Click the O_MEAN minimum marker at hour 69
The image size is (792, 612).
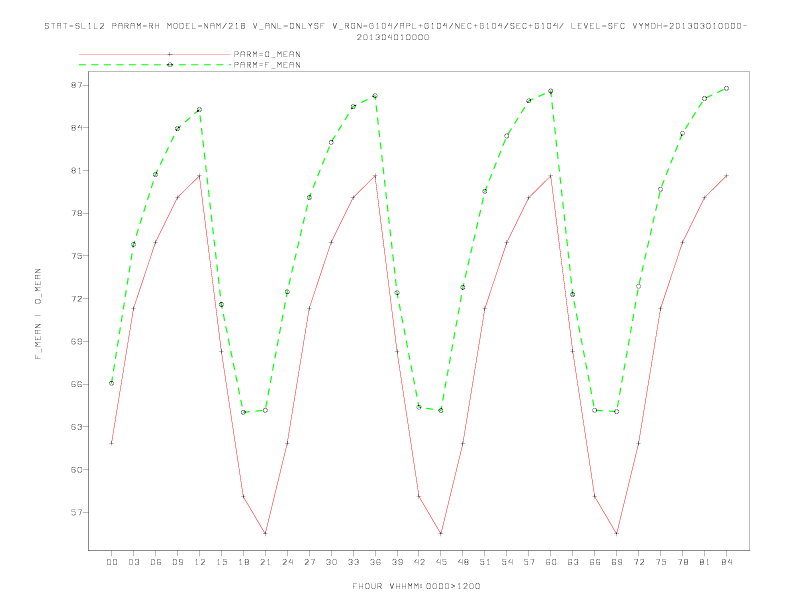[617, 533]
